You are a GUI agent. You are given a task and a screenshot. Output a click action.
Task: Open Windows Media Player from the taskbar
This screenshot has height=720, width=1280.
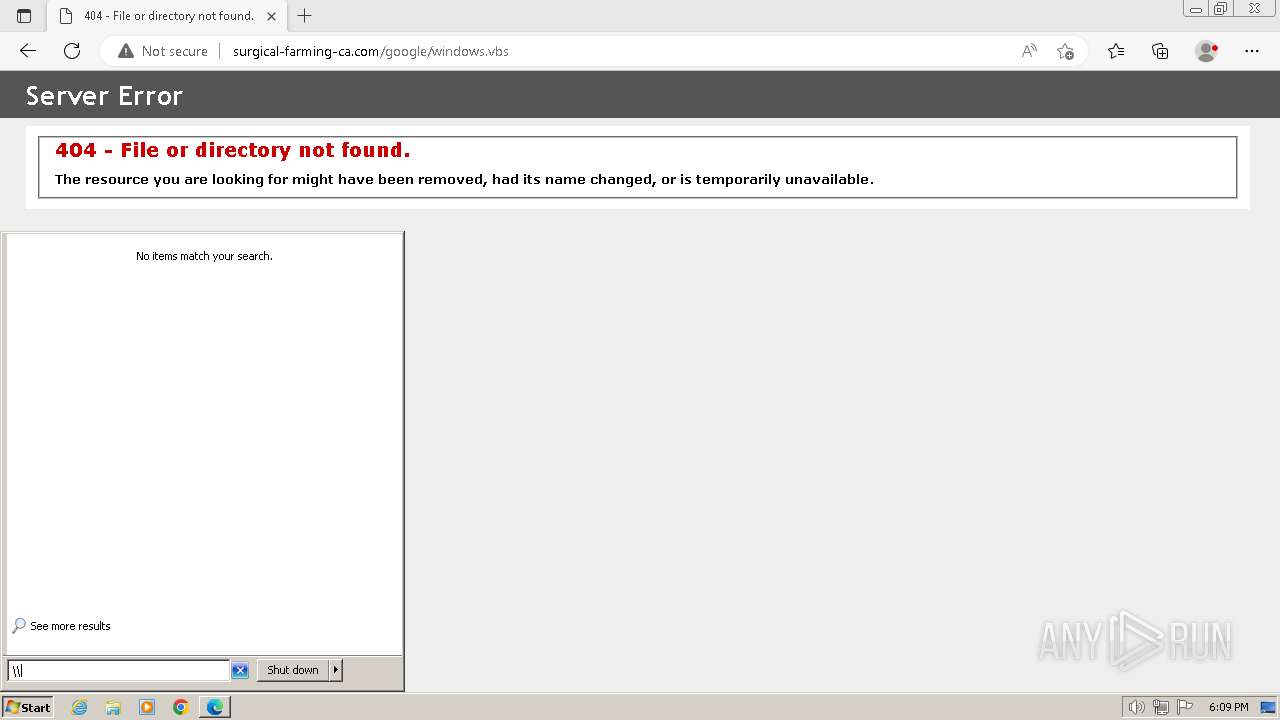[x=147, y=707]
